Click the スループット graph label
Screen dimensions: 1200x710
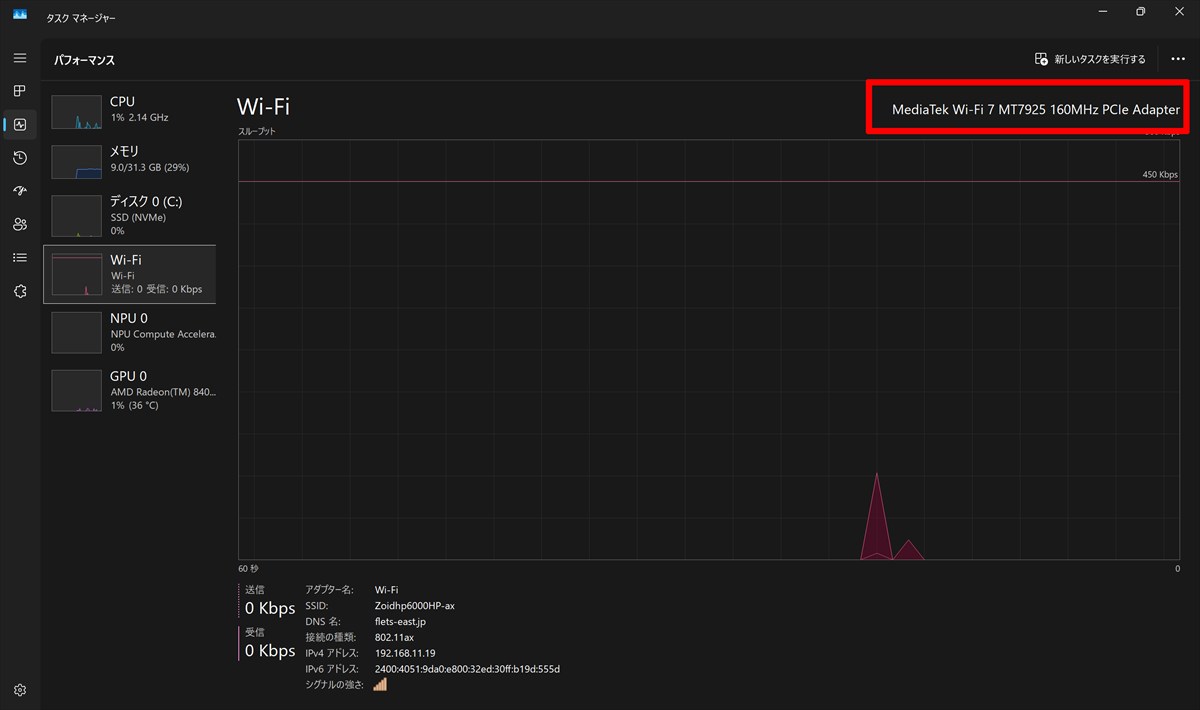[x=257, y=131]
